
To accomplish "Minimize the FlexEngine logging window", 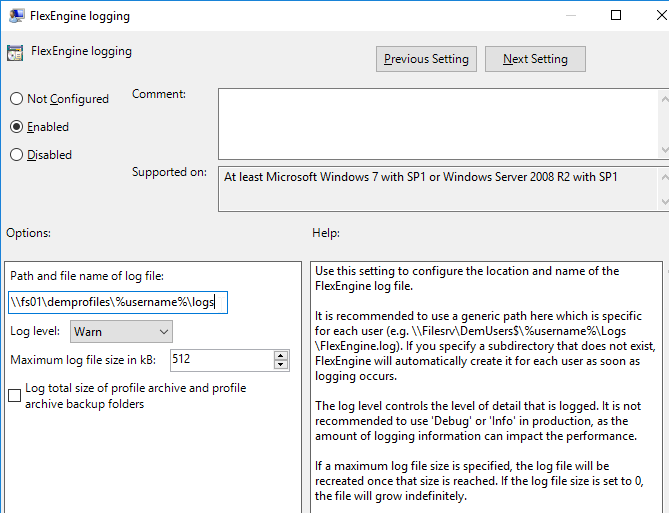I will tap(571, 15).
